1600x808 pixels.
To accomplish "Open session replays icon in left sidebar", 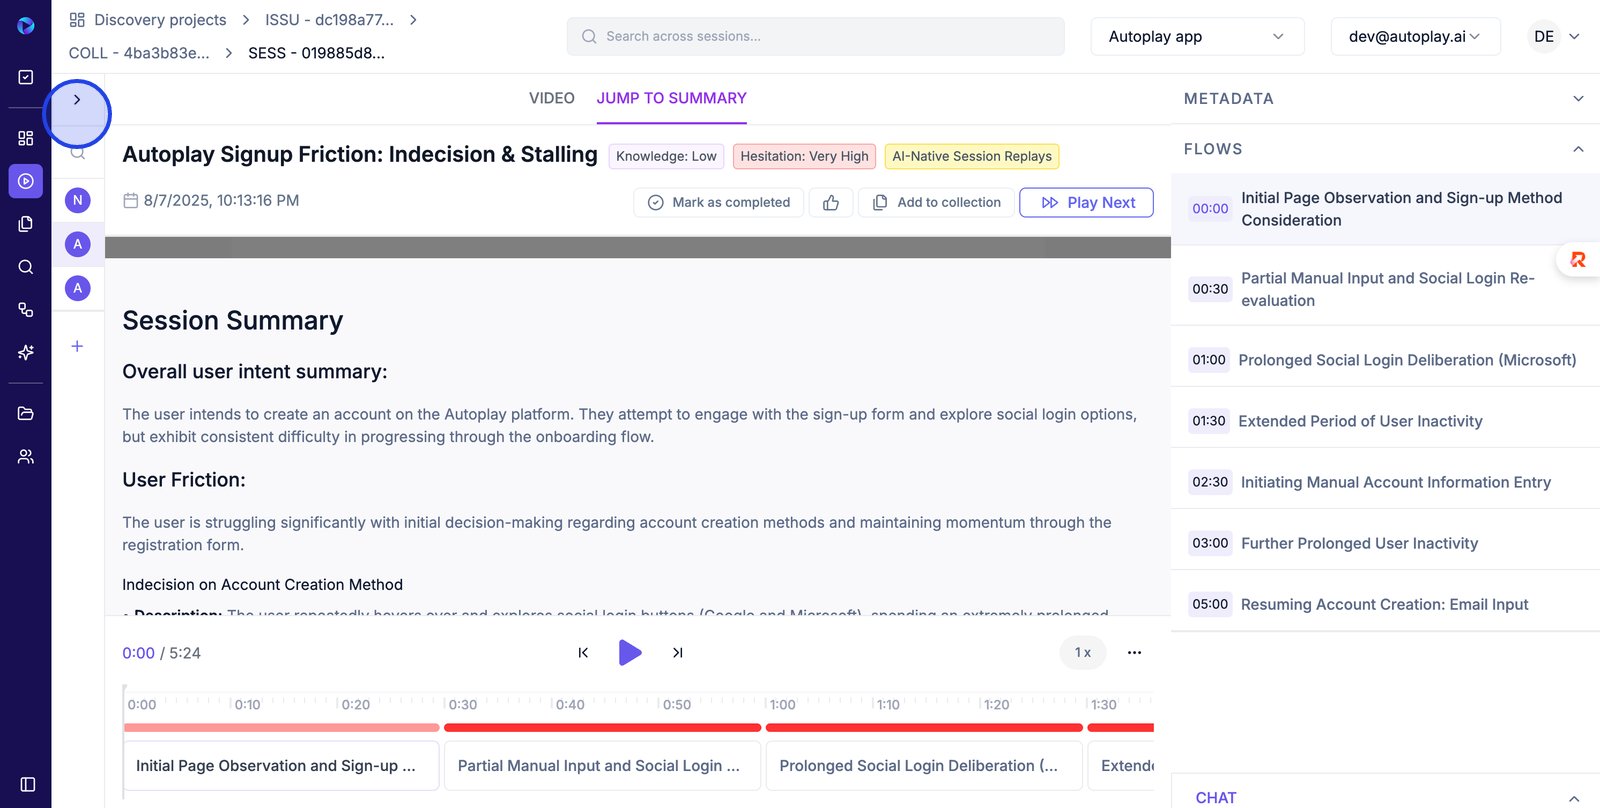I will click(26, 181).
